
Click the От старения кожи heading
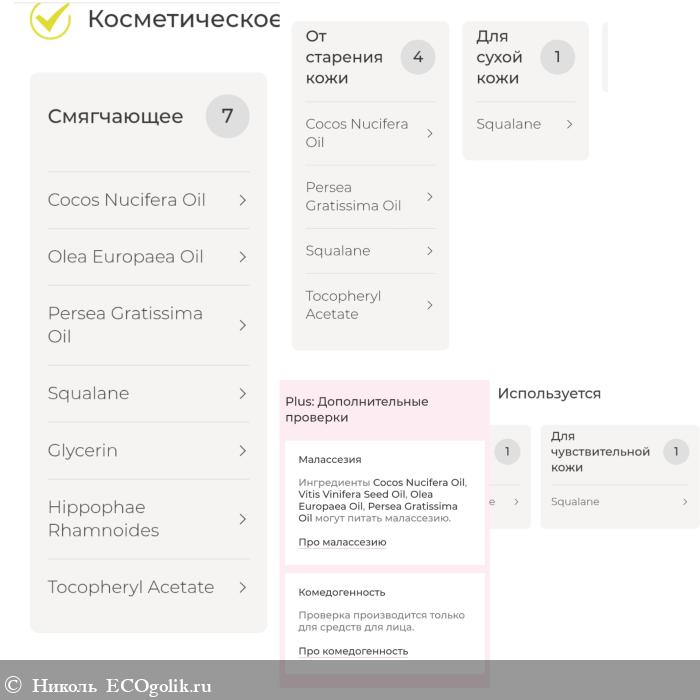(344, 57)
